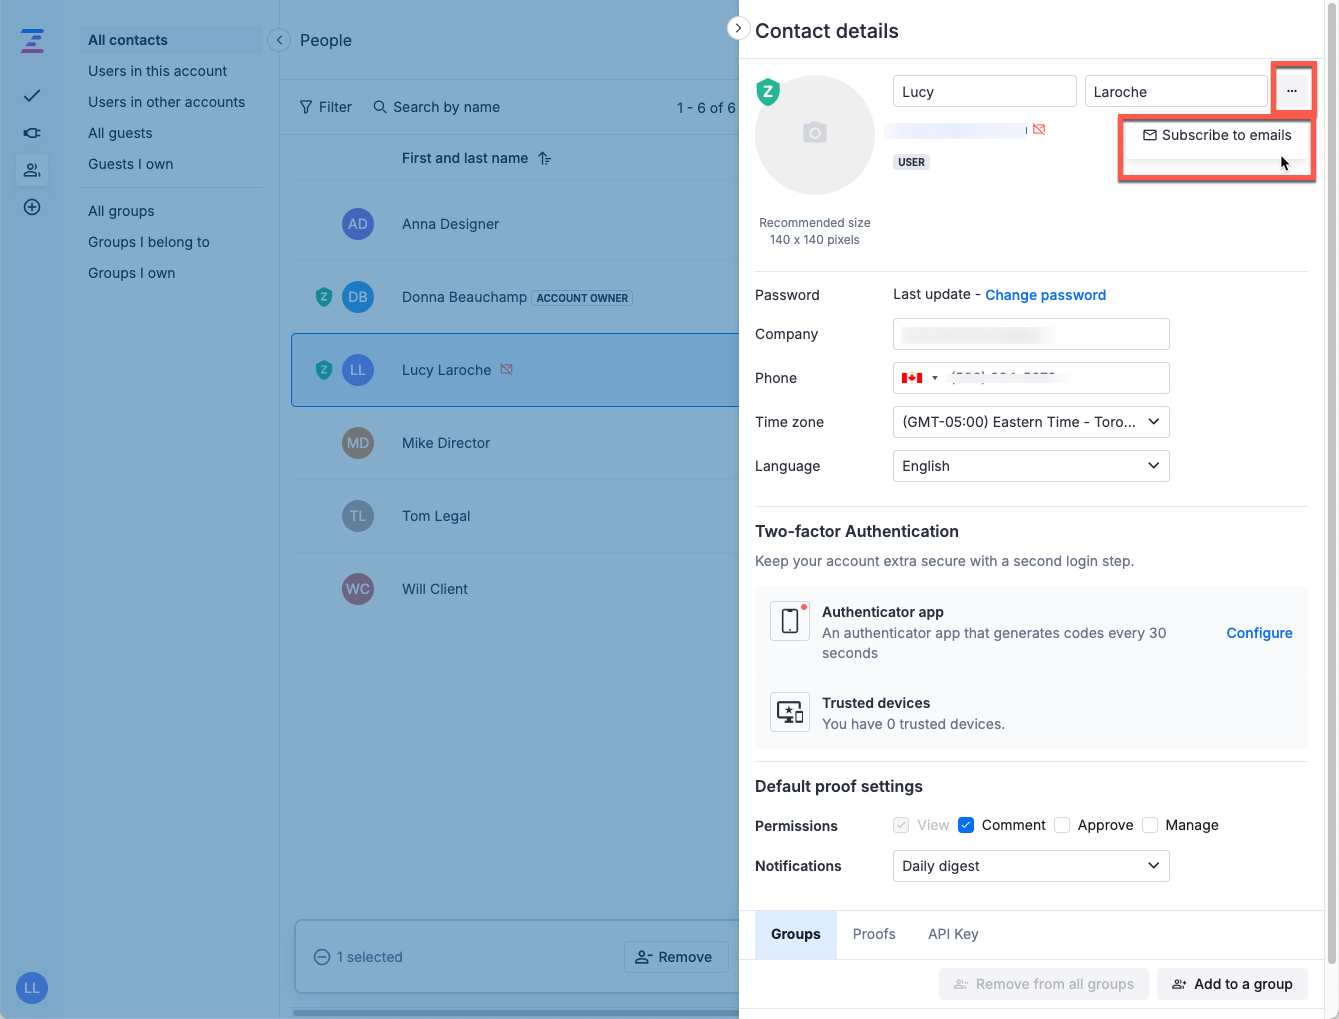Viewport: 1339px width, 1019px height.
Task: Switch to the Proofs tab
Action: pyautogui.click(x=874, y=934)
